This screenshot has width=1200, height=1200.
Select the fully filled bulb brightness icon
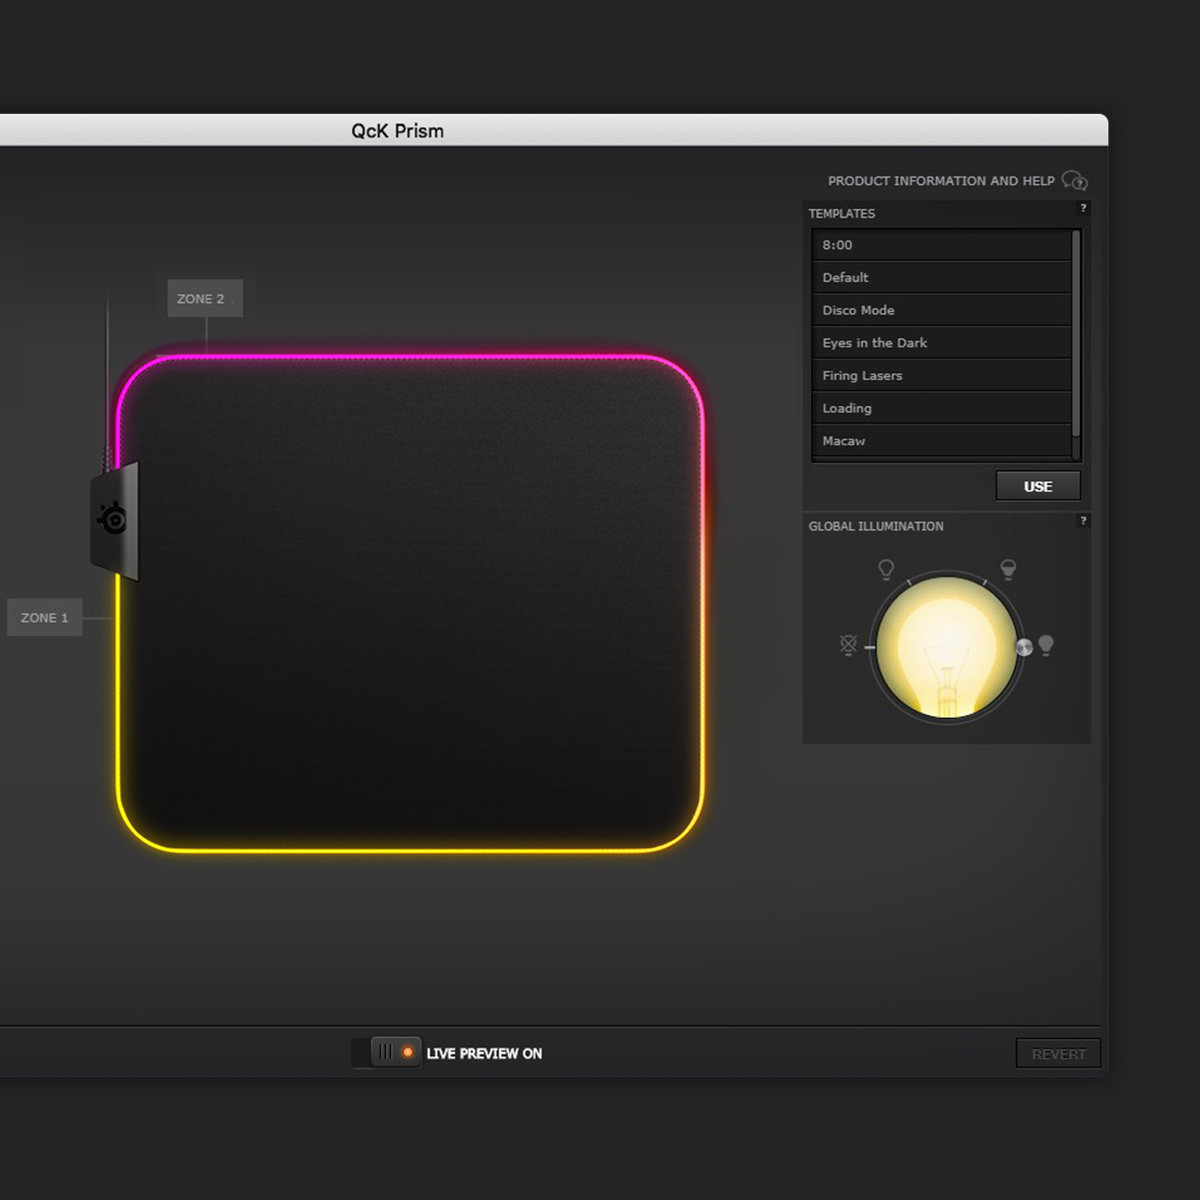point(1046,645)
